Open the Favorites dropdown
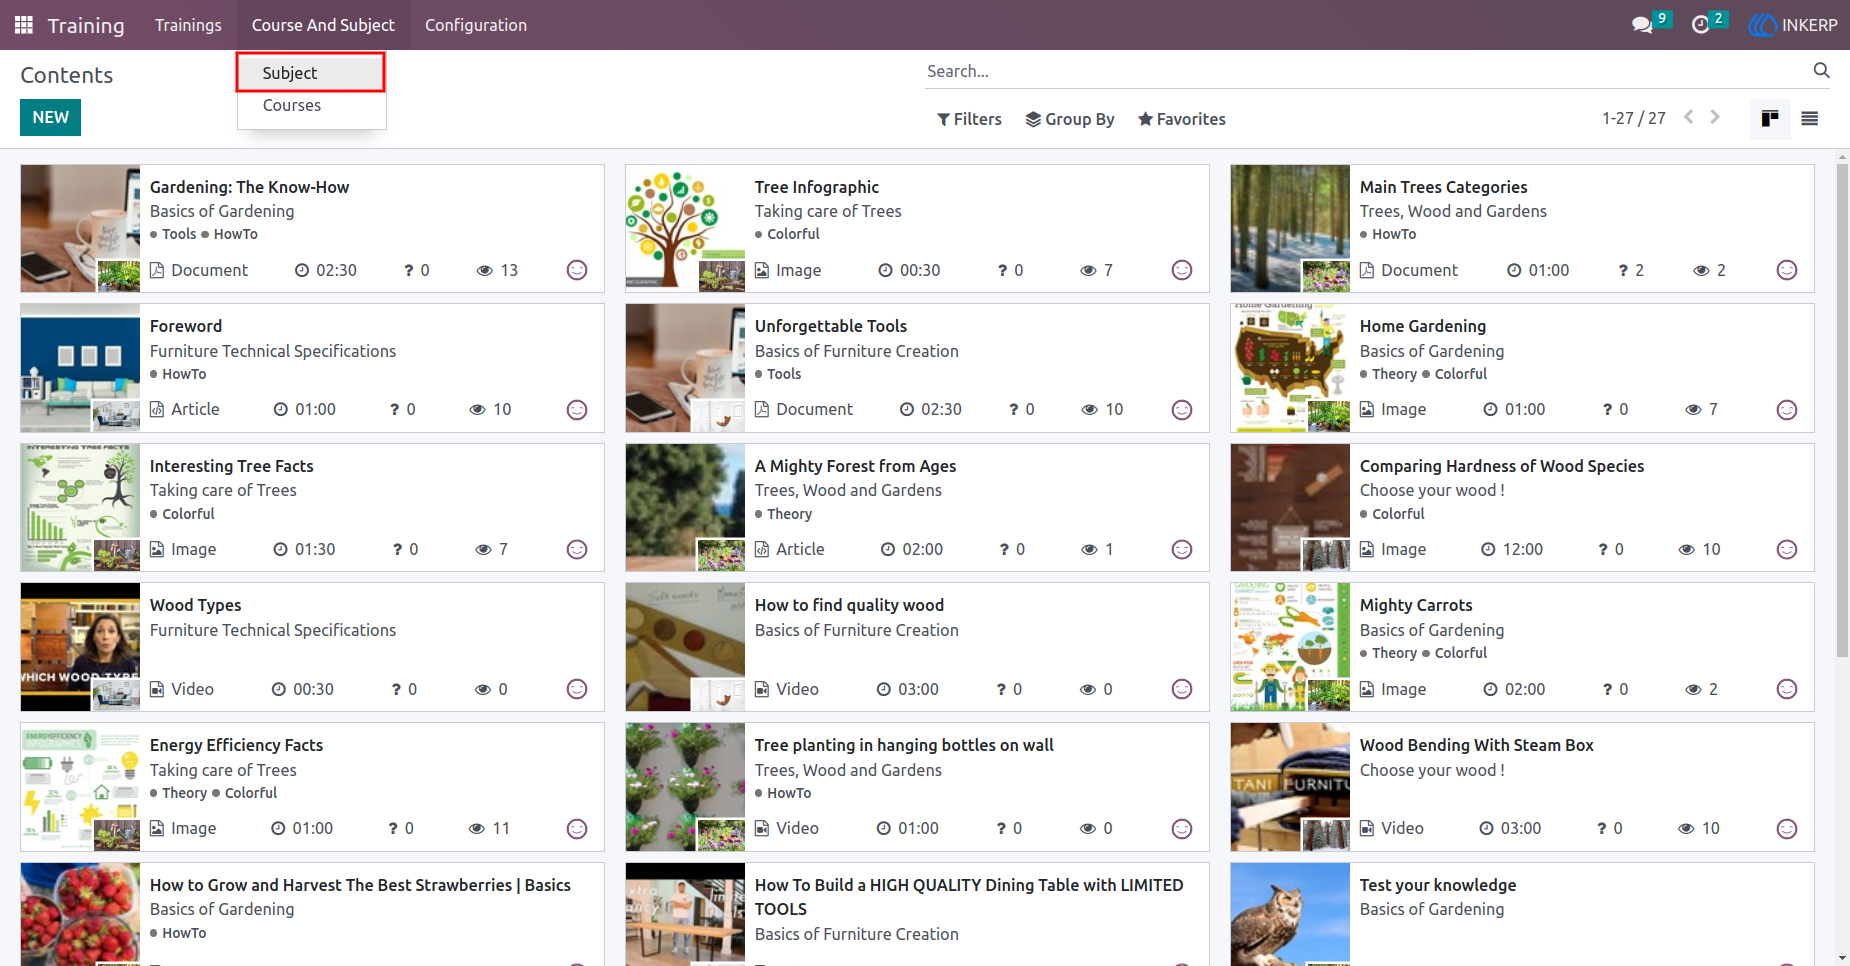 click(x=1182, y=119)
